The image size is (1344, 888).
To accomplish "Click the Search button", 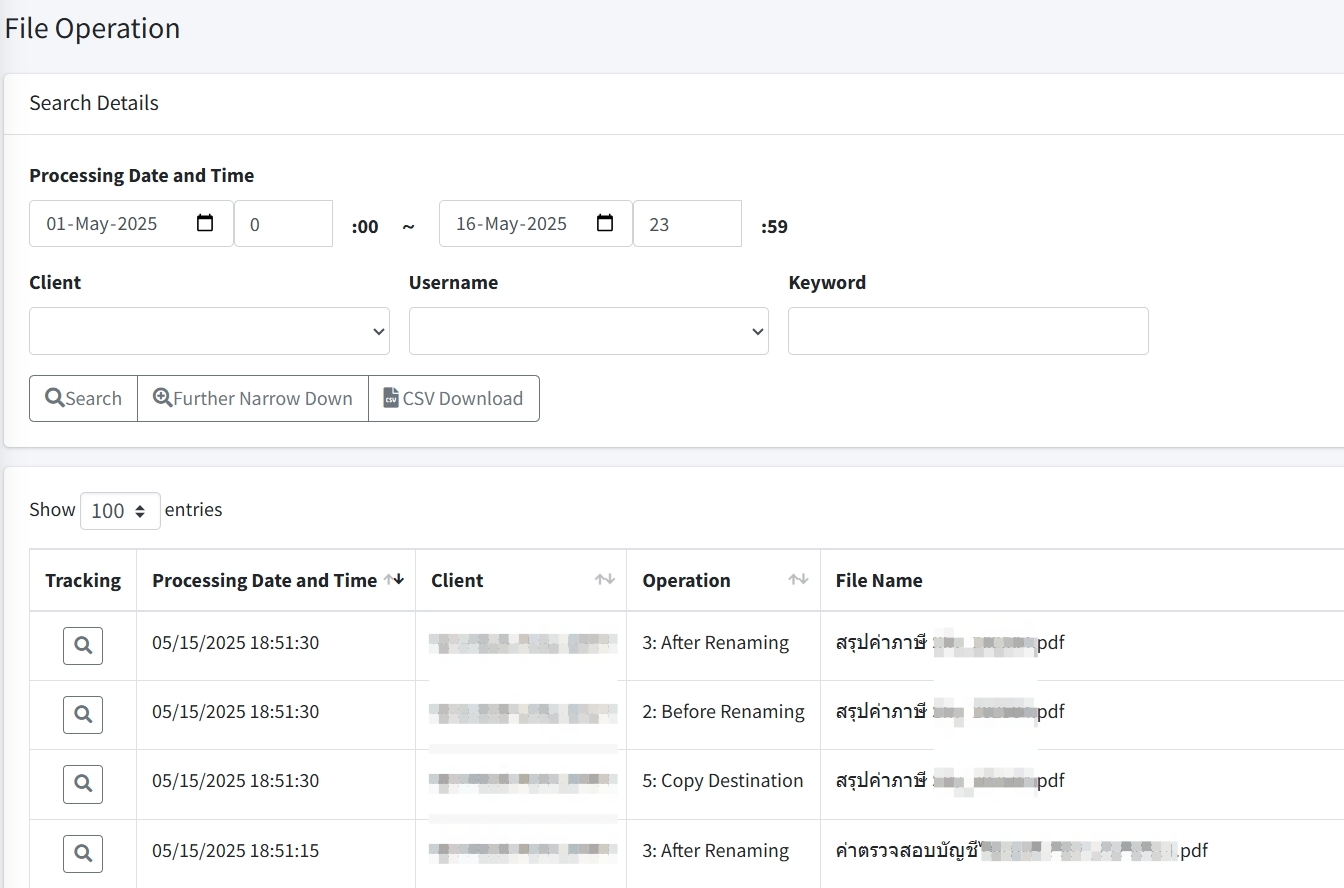I will pyautogui.click(x=82, y=398).
